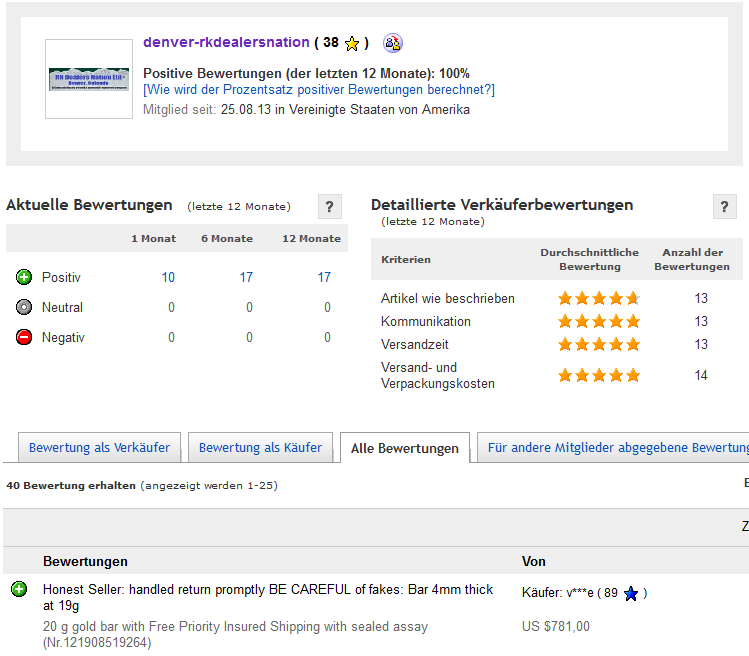The height and width of the screenshot is (656, 749).
Task: Open how positive feedback percentage is calculated
Action: pyautogui.click(x=319, y=90)
